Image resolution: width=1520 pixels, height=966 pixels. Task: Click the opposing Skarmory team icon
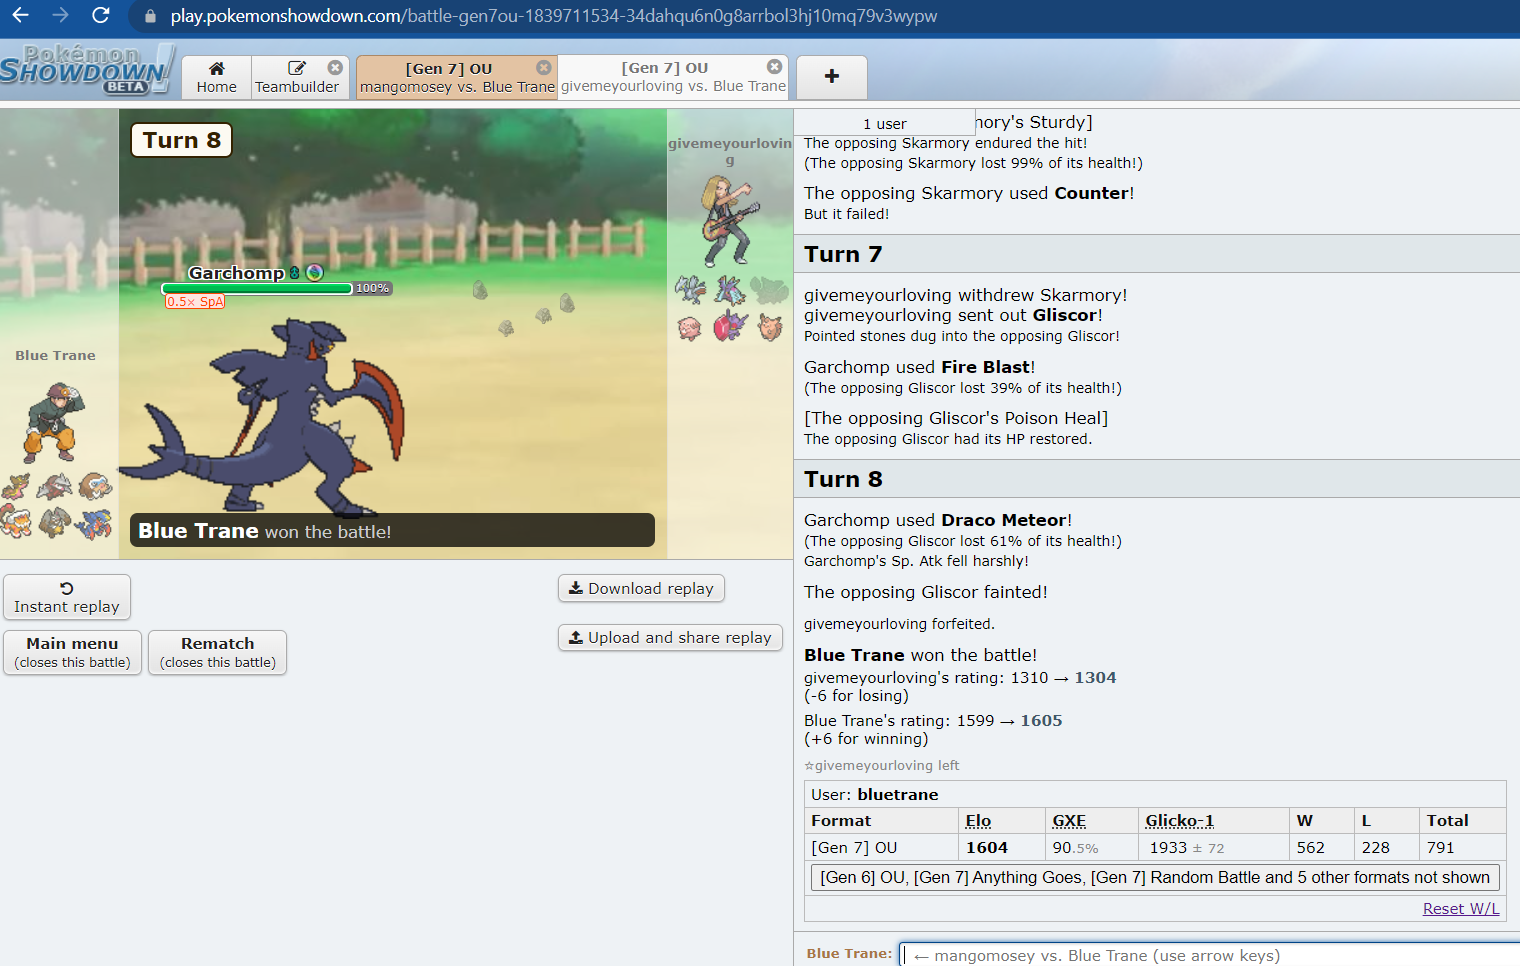[689, 290]
